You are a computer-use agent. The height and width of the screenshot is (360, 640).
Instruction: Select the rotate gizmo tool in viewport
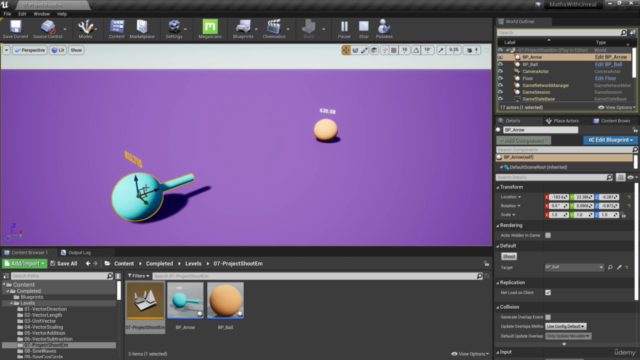355,50
